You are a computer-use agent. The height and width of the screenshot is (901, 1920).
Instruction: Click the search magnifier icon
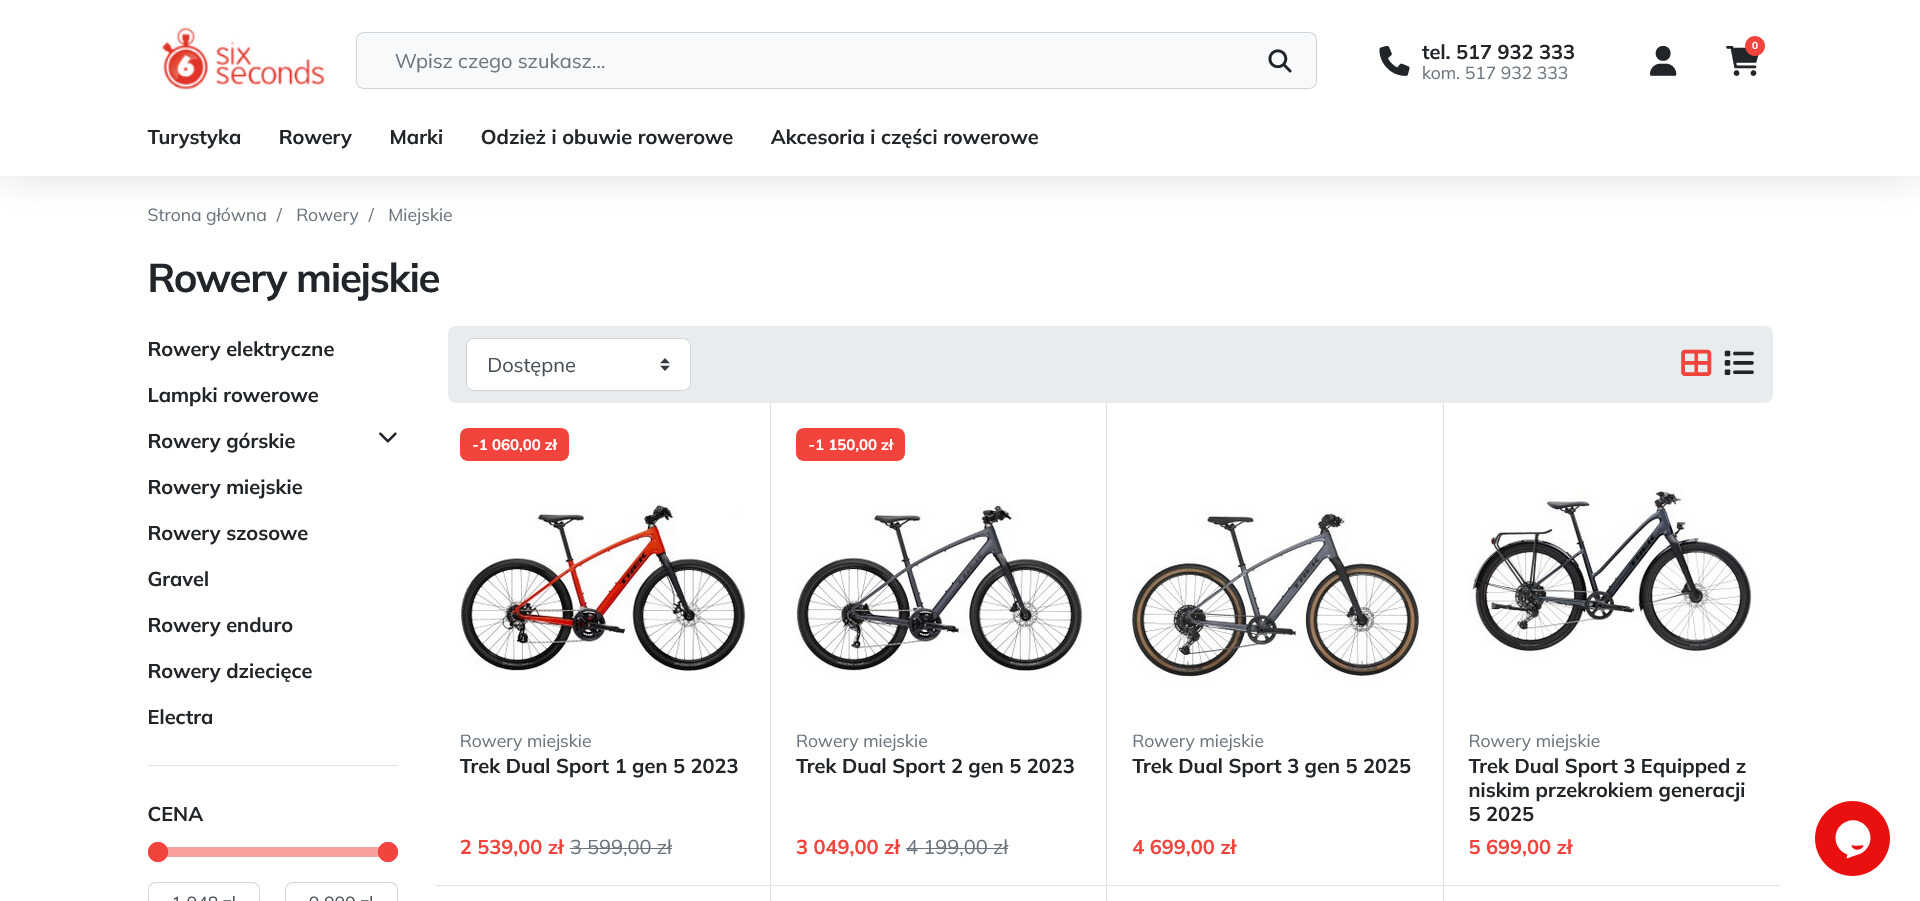pyautogui.click(x=1279, y=61)
